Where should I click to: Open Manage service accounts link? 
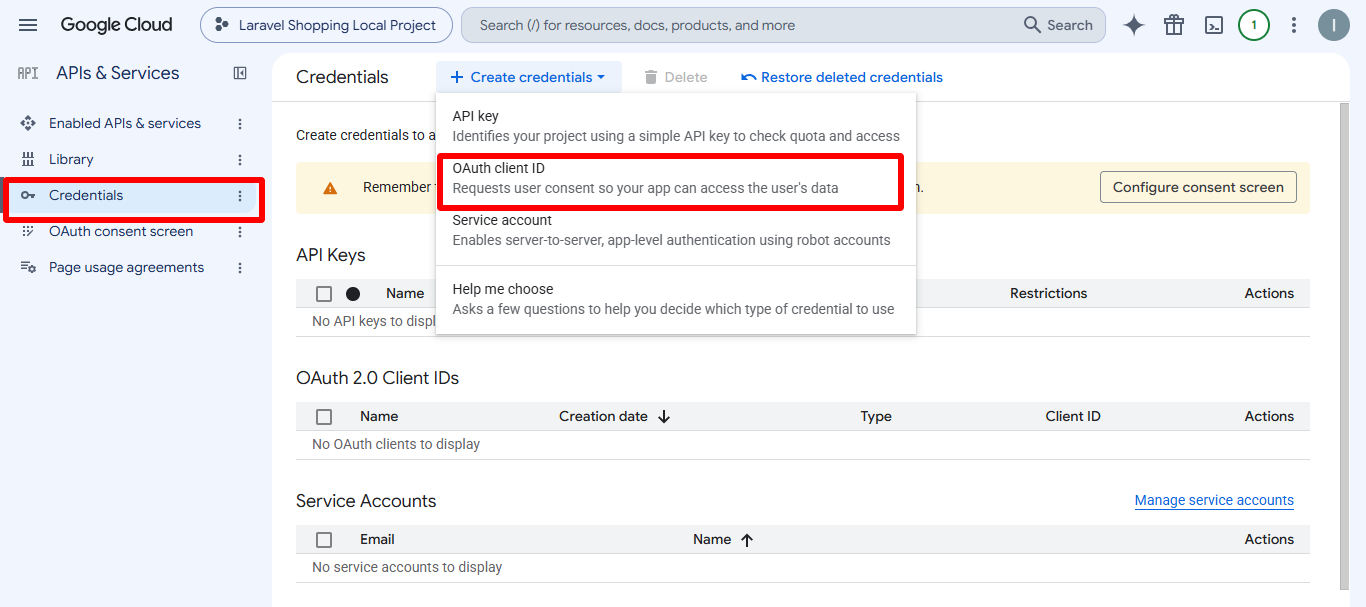1214,500
